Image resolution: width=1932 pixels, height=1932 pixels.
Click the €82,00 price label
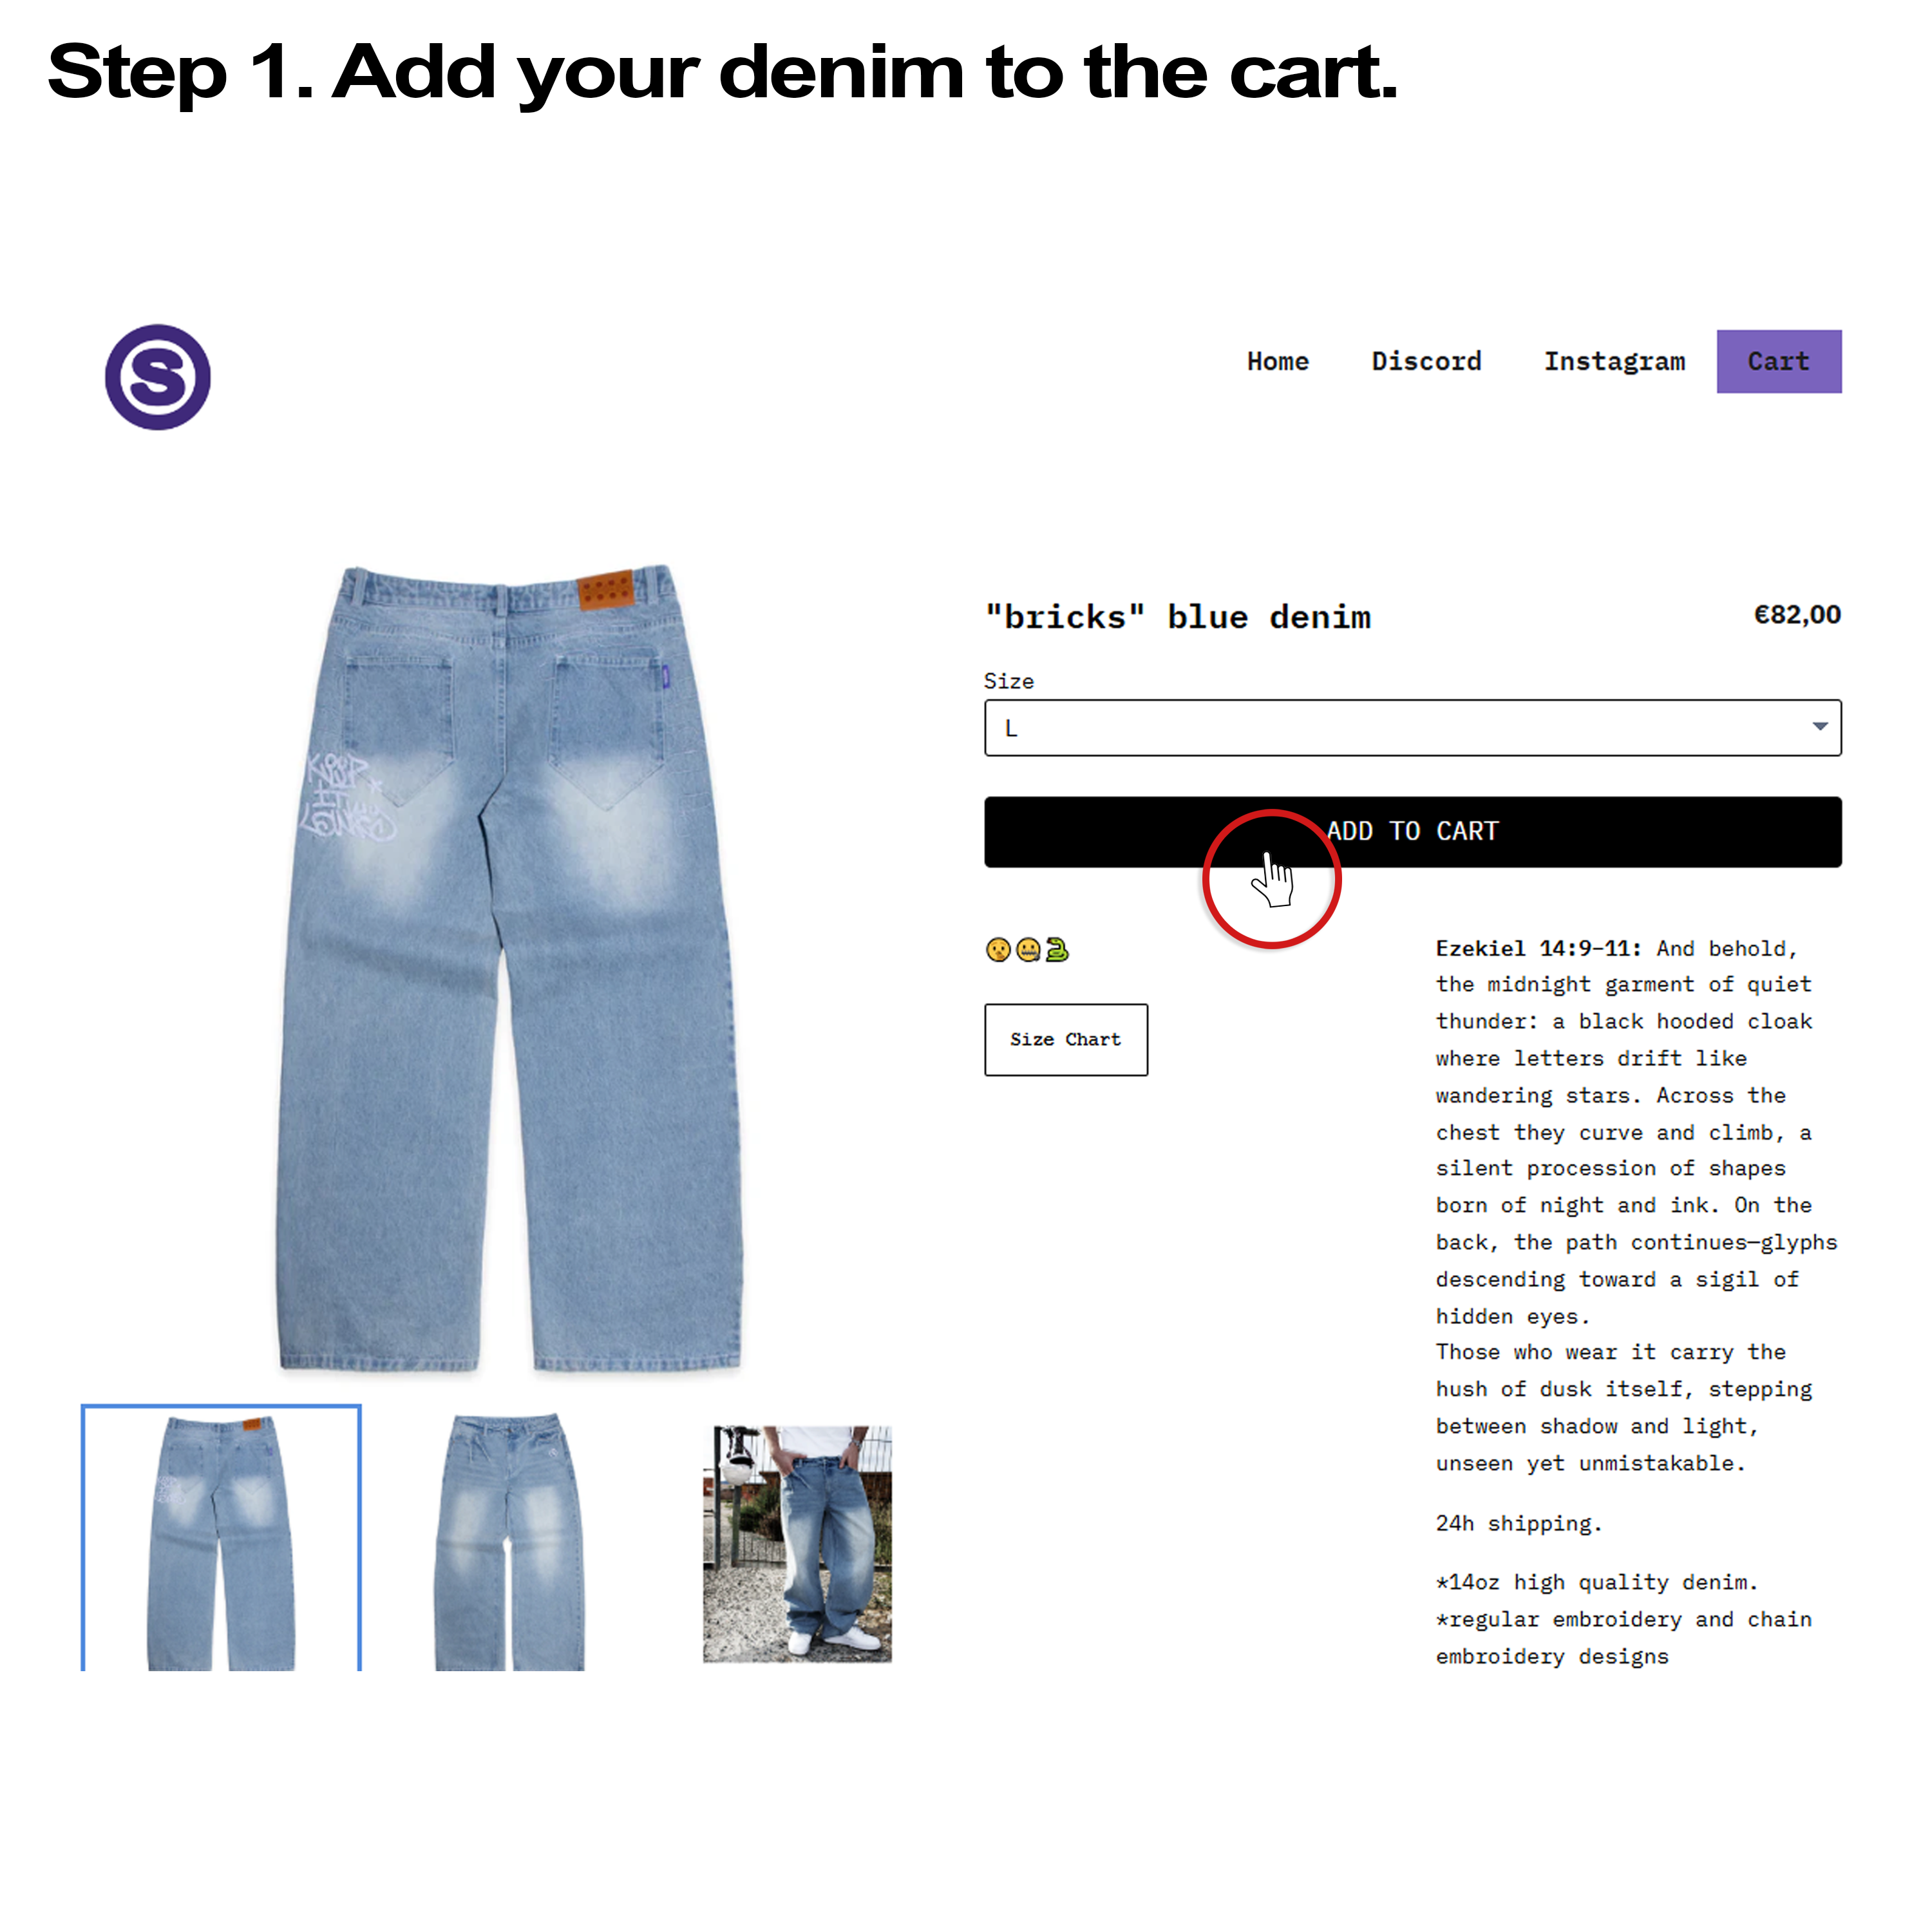pyautogui.click(x=1797, y=614)
